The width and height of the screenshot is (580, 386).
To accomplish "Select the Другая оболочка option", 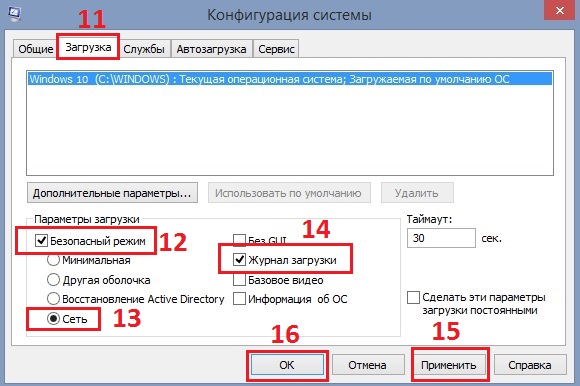I will (53, 280).
